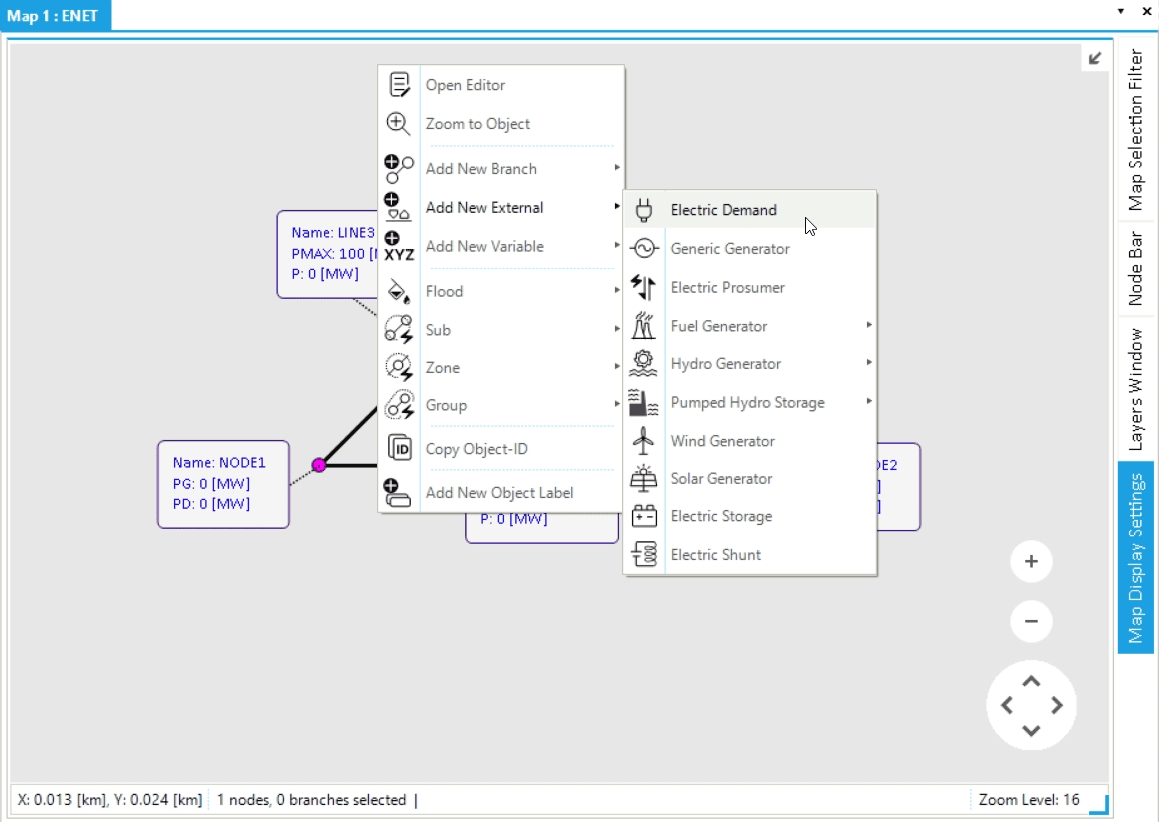
Task: Click the Copy Object-ID icon
Action: click(399, 449)
